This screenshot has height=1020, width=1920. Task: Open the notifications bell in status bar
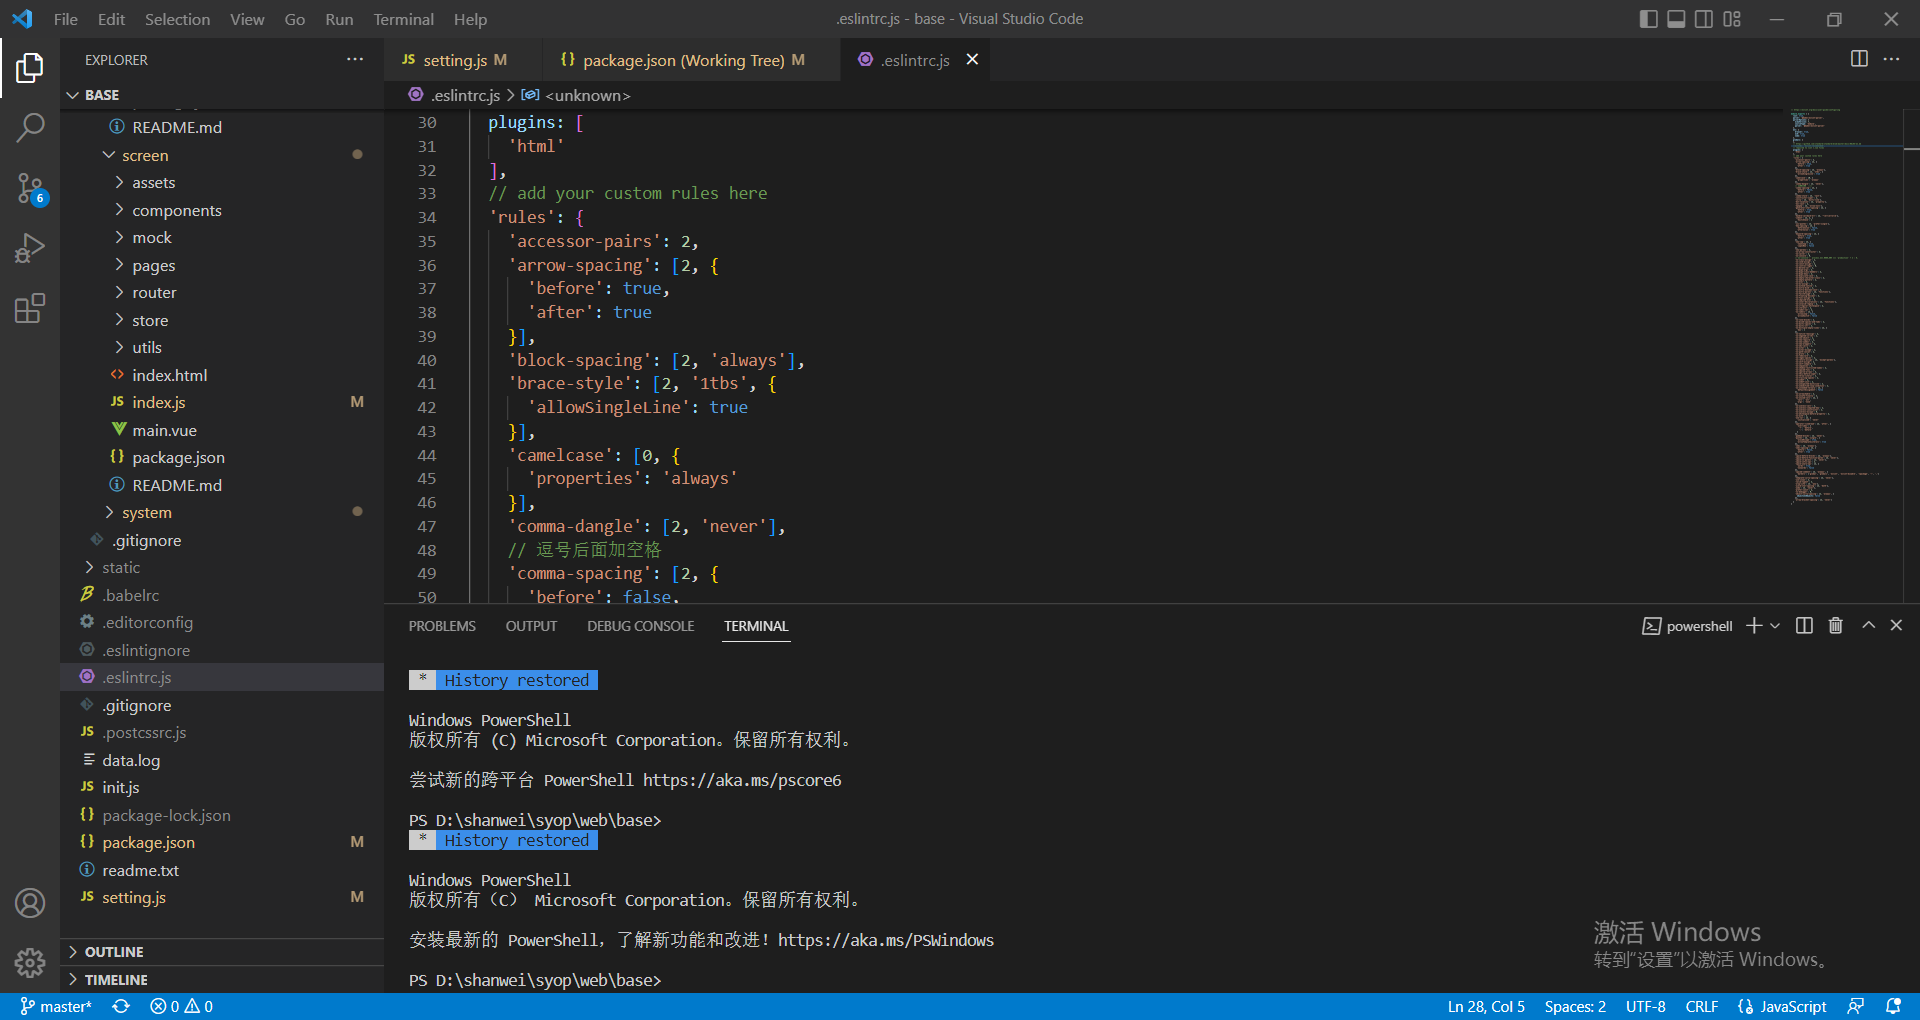pyautogui.click(x=1893, y=1007)
